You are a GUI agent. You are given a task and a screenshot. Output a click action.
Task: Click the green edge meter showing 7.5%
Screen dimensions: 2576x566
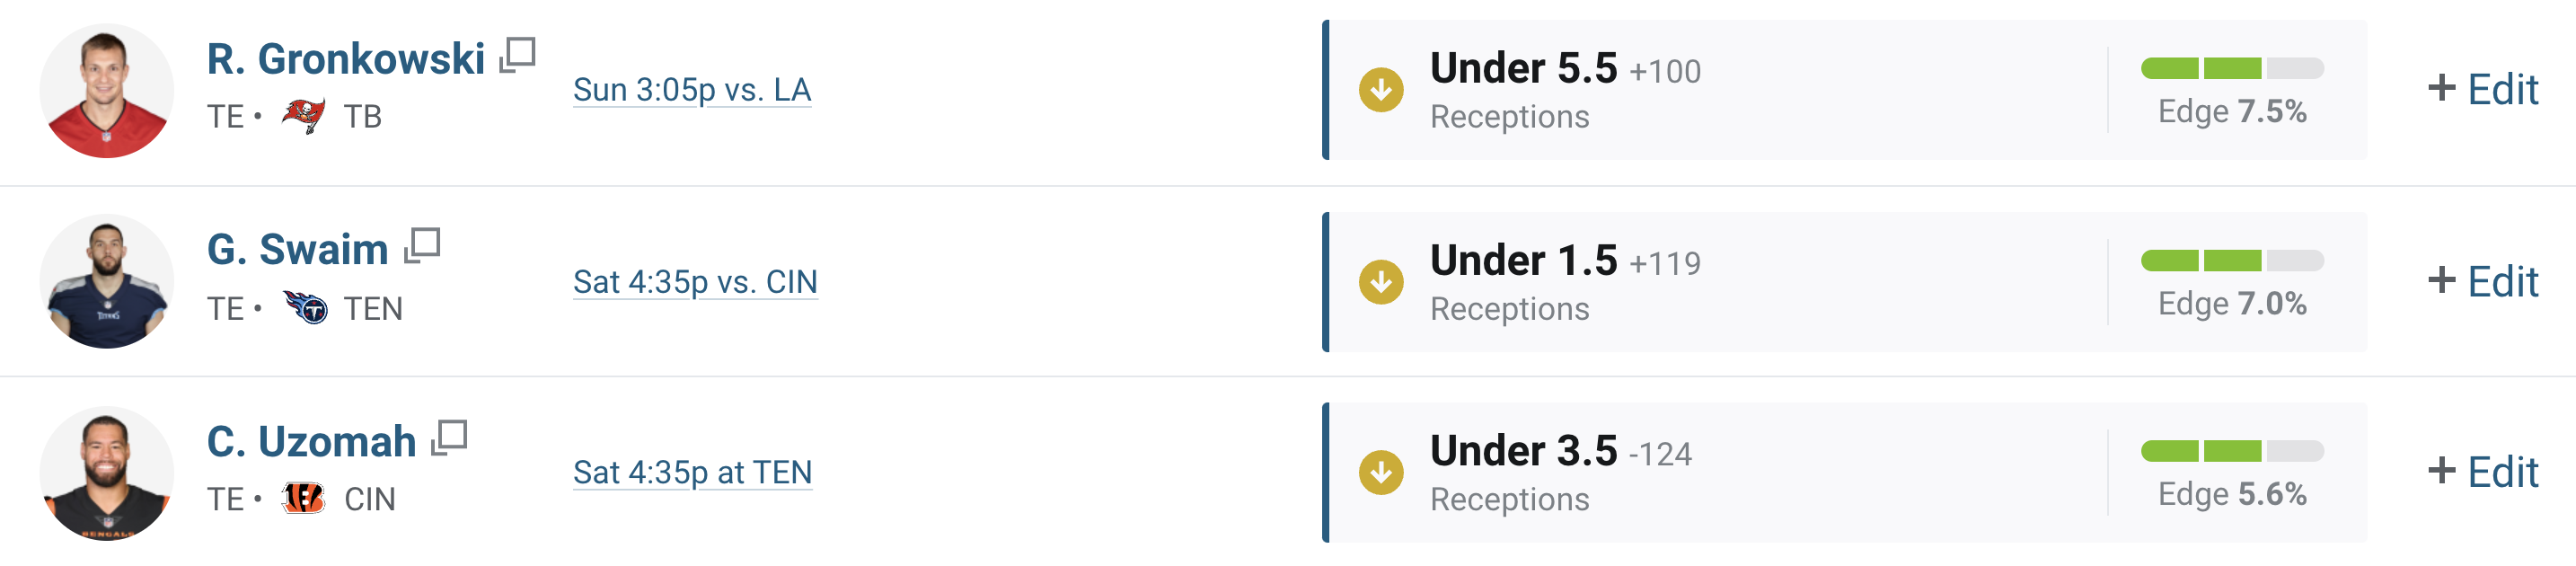(x=2232, y=68)
